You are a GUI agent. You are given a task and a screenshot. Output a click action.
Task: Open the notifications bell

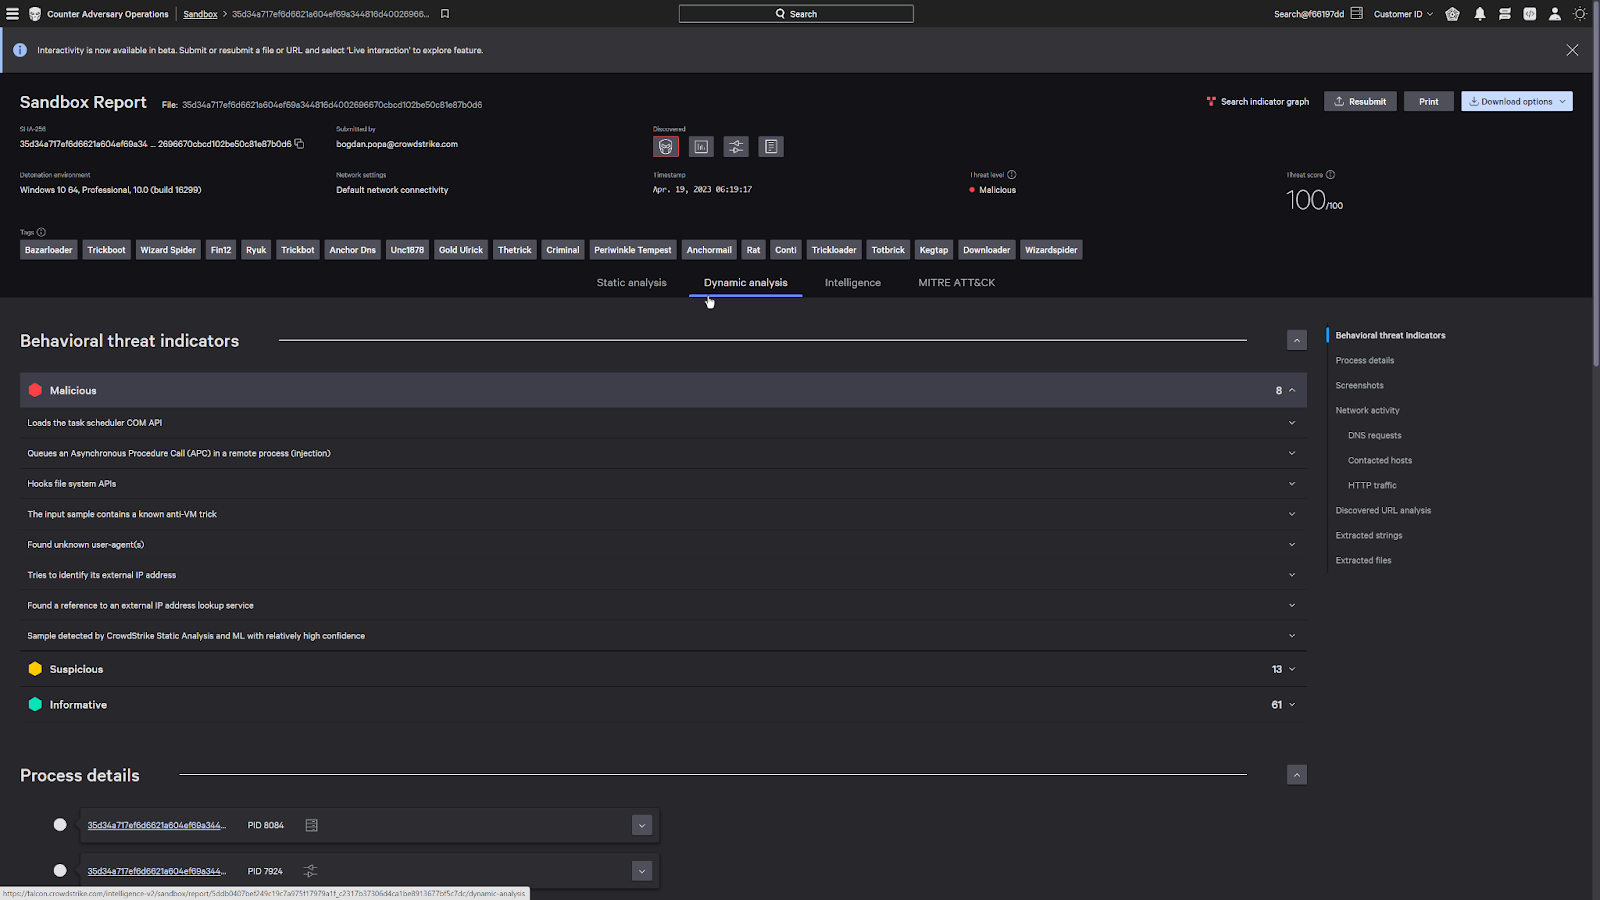[x=1480, y=14]
